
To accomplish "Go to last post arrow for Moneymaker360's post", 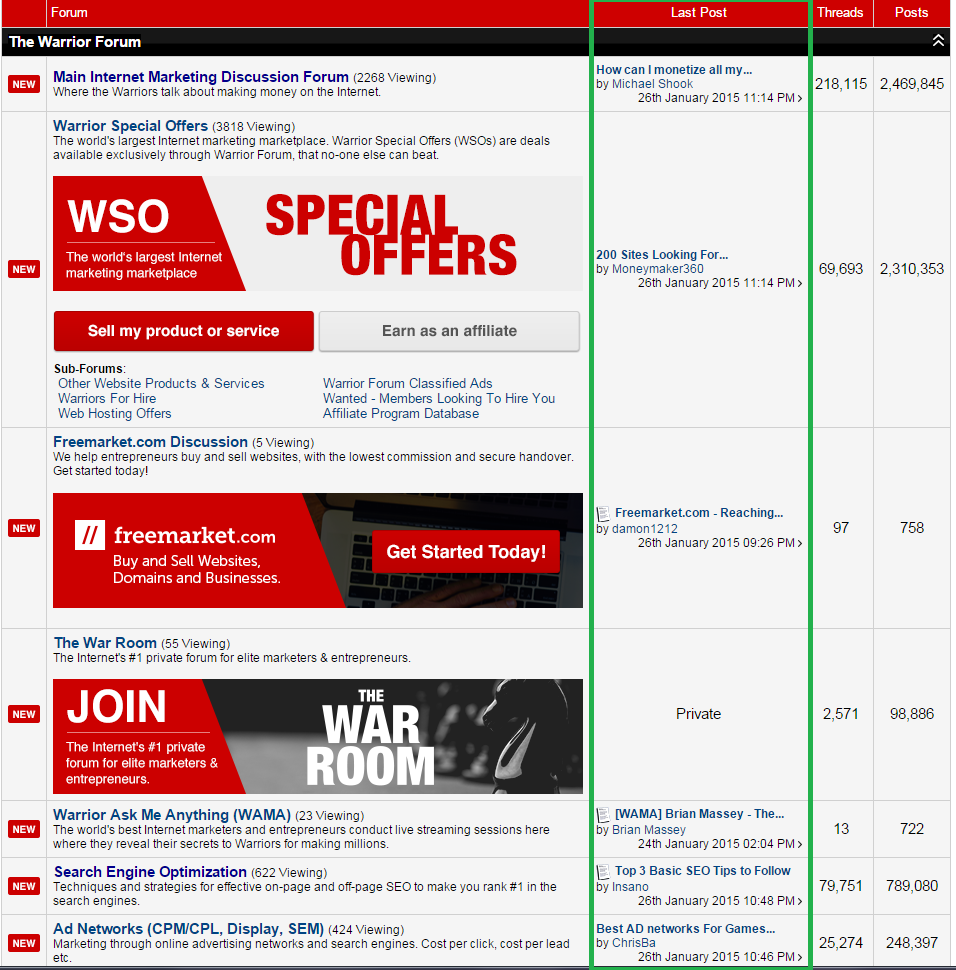I will tap(800, 283).
